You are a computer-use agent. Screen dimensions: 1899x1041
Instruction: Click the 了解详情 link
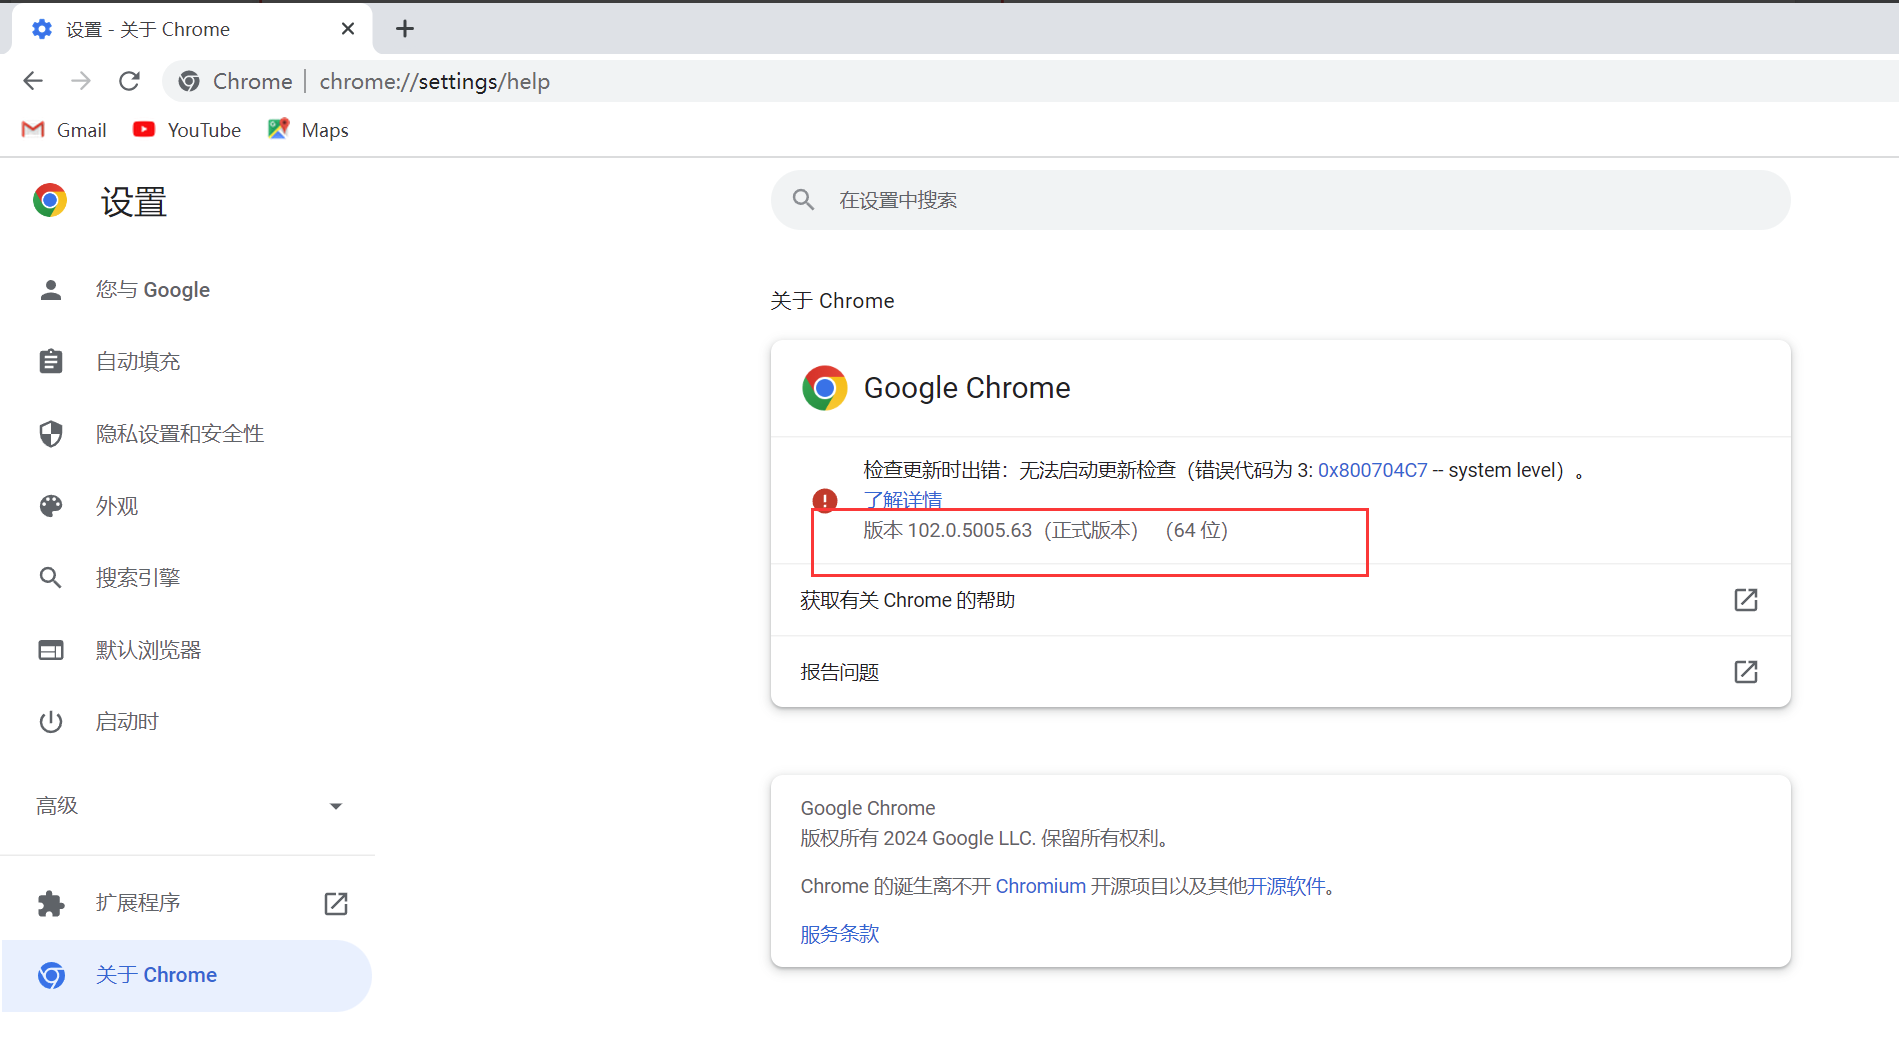point(903,499)
